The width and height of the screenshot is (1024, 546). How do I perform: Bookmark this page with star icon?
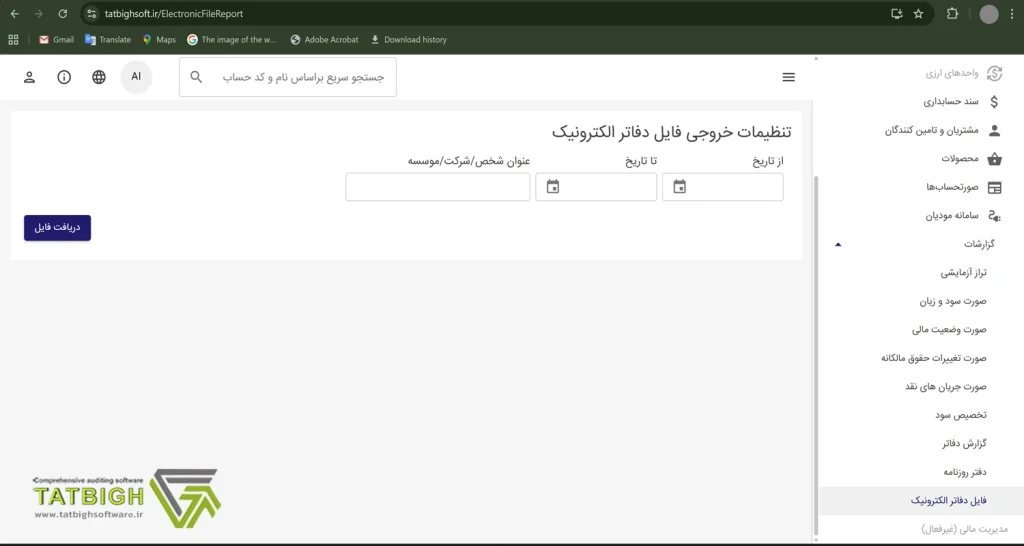click(x=918, y=14)
